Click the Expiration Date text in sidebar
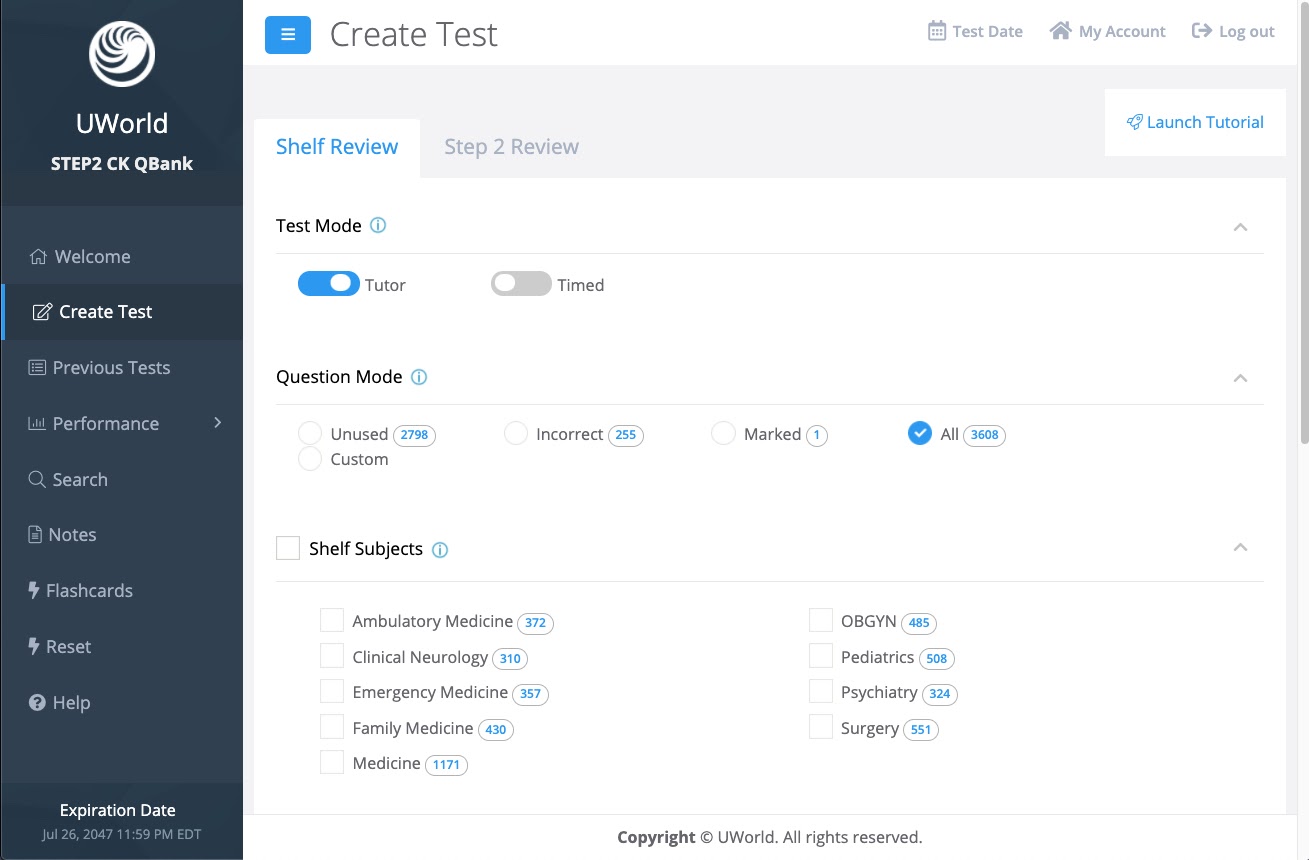 (x=118, y=810)
